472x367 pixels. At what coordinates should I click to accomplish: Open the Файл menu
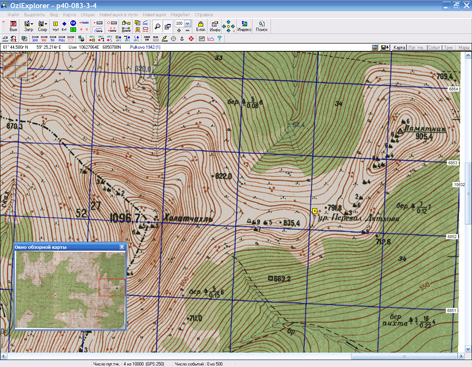[13, 15]
